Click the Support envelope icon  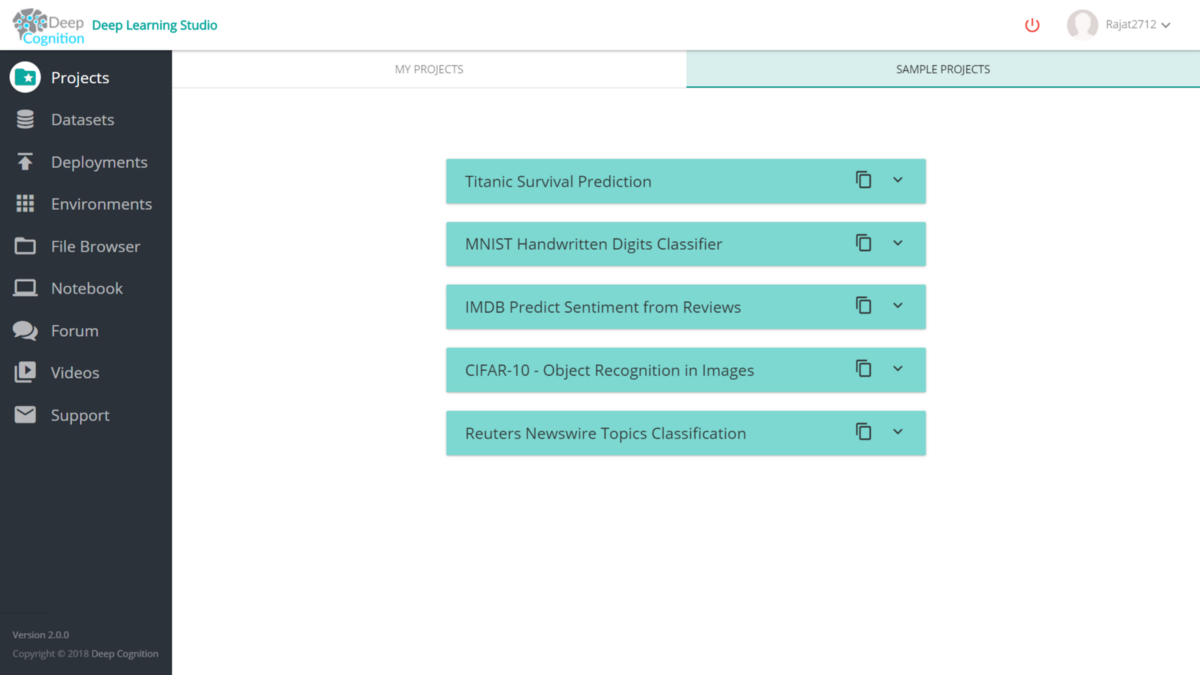[25, 415]
